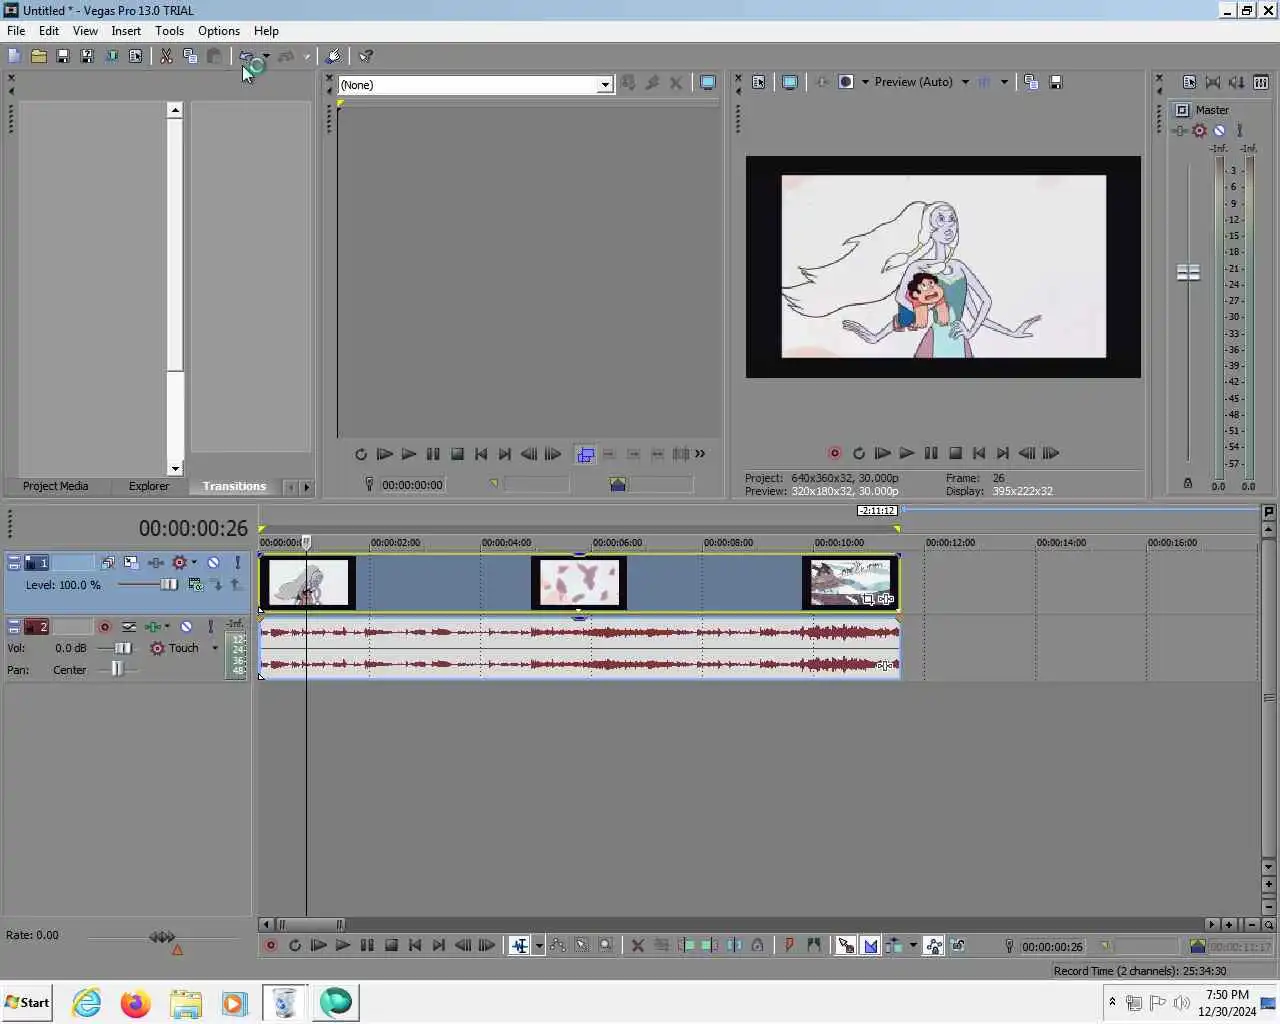The height and width of the screenshot is (1024, 1280).
Task: Launch Firefox from the taskbar
Action: pos(135,1002)
